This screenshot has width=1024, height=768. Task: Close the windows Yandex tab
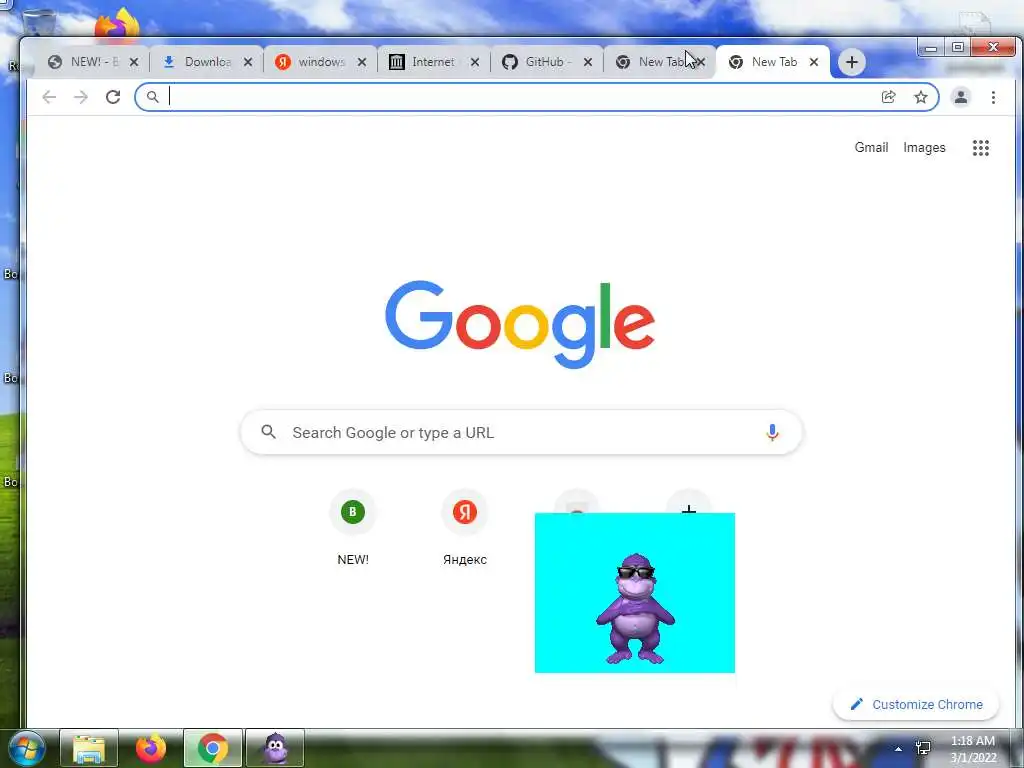[362, 62]
